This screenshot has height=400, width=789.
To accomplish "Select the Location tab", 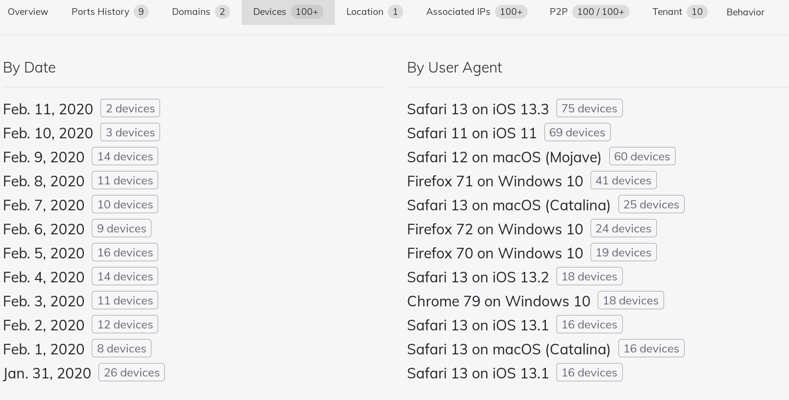I will 374,12.
